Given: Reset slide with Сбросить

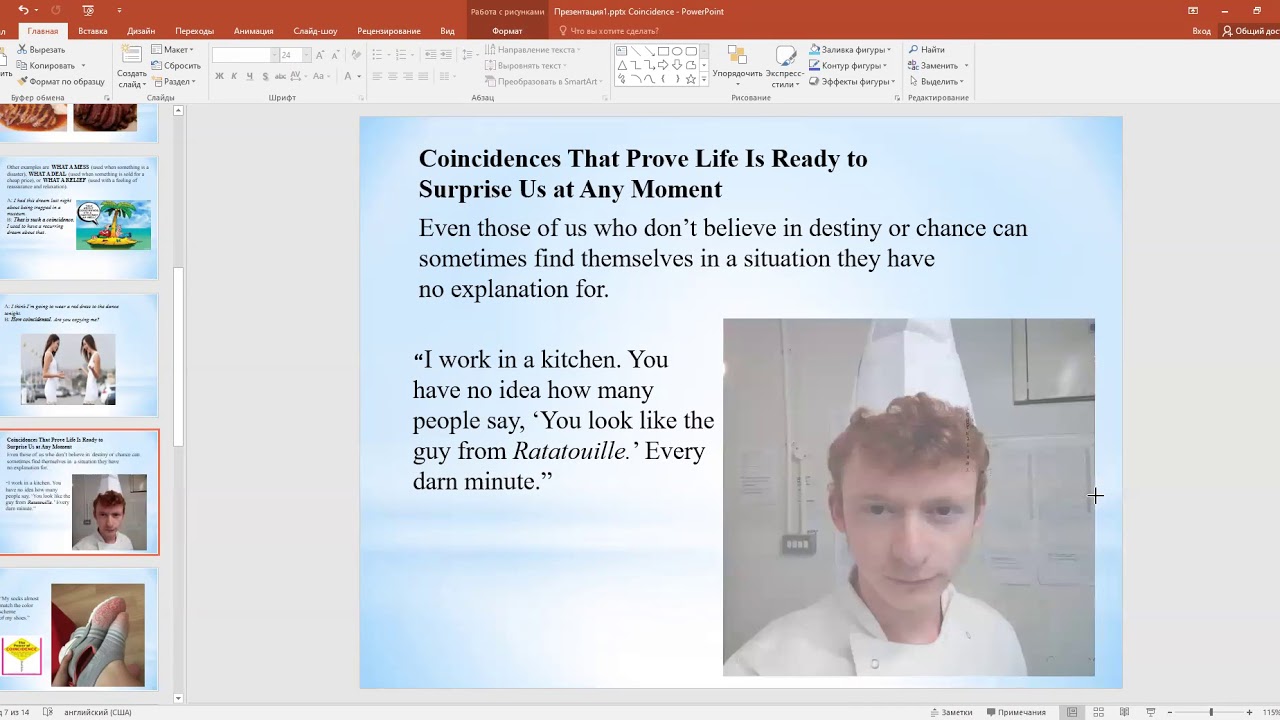Looking at the screenshot, I should click(x=176, y=65).
